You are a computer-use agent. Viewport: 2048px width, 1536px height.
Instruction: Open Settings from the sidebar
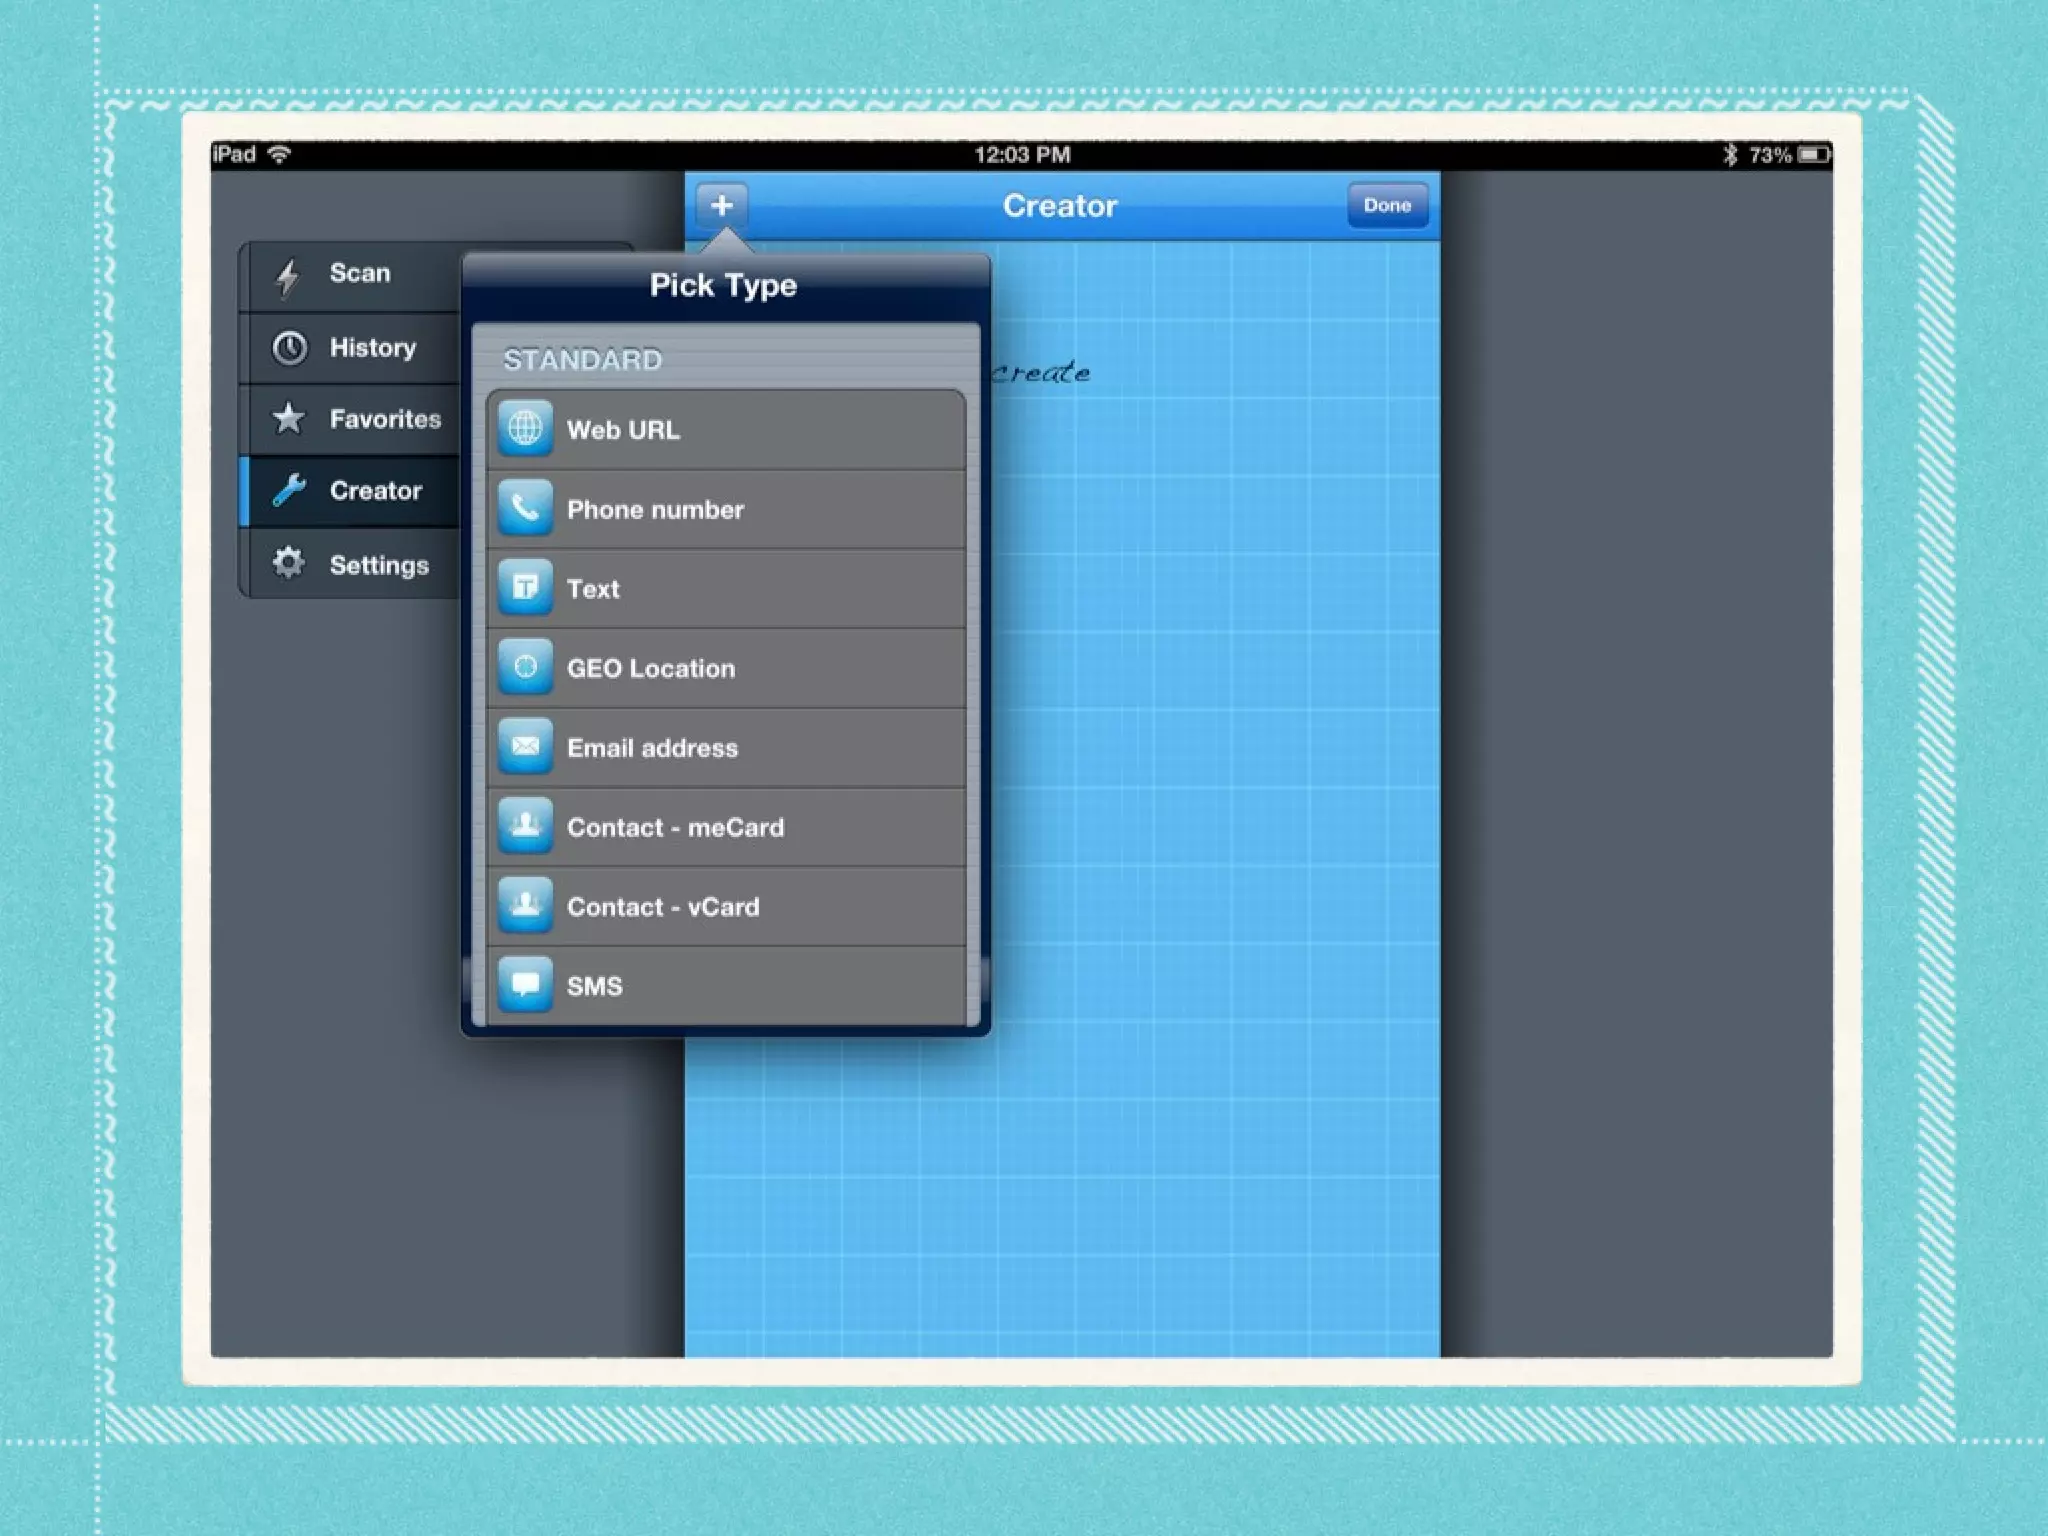378,565
